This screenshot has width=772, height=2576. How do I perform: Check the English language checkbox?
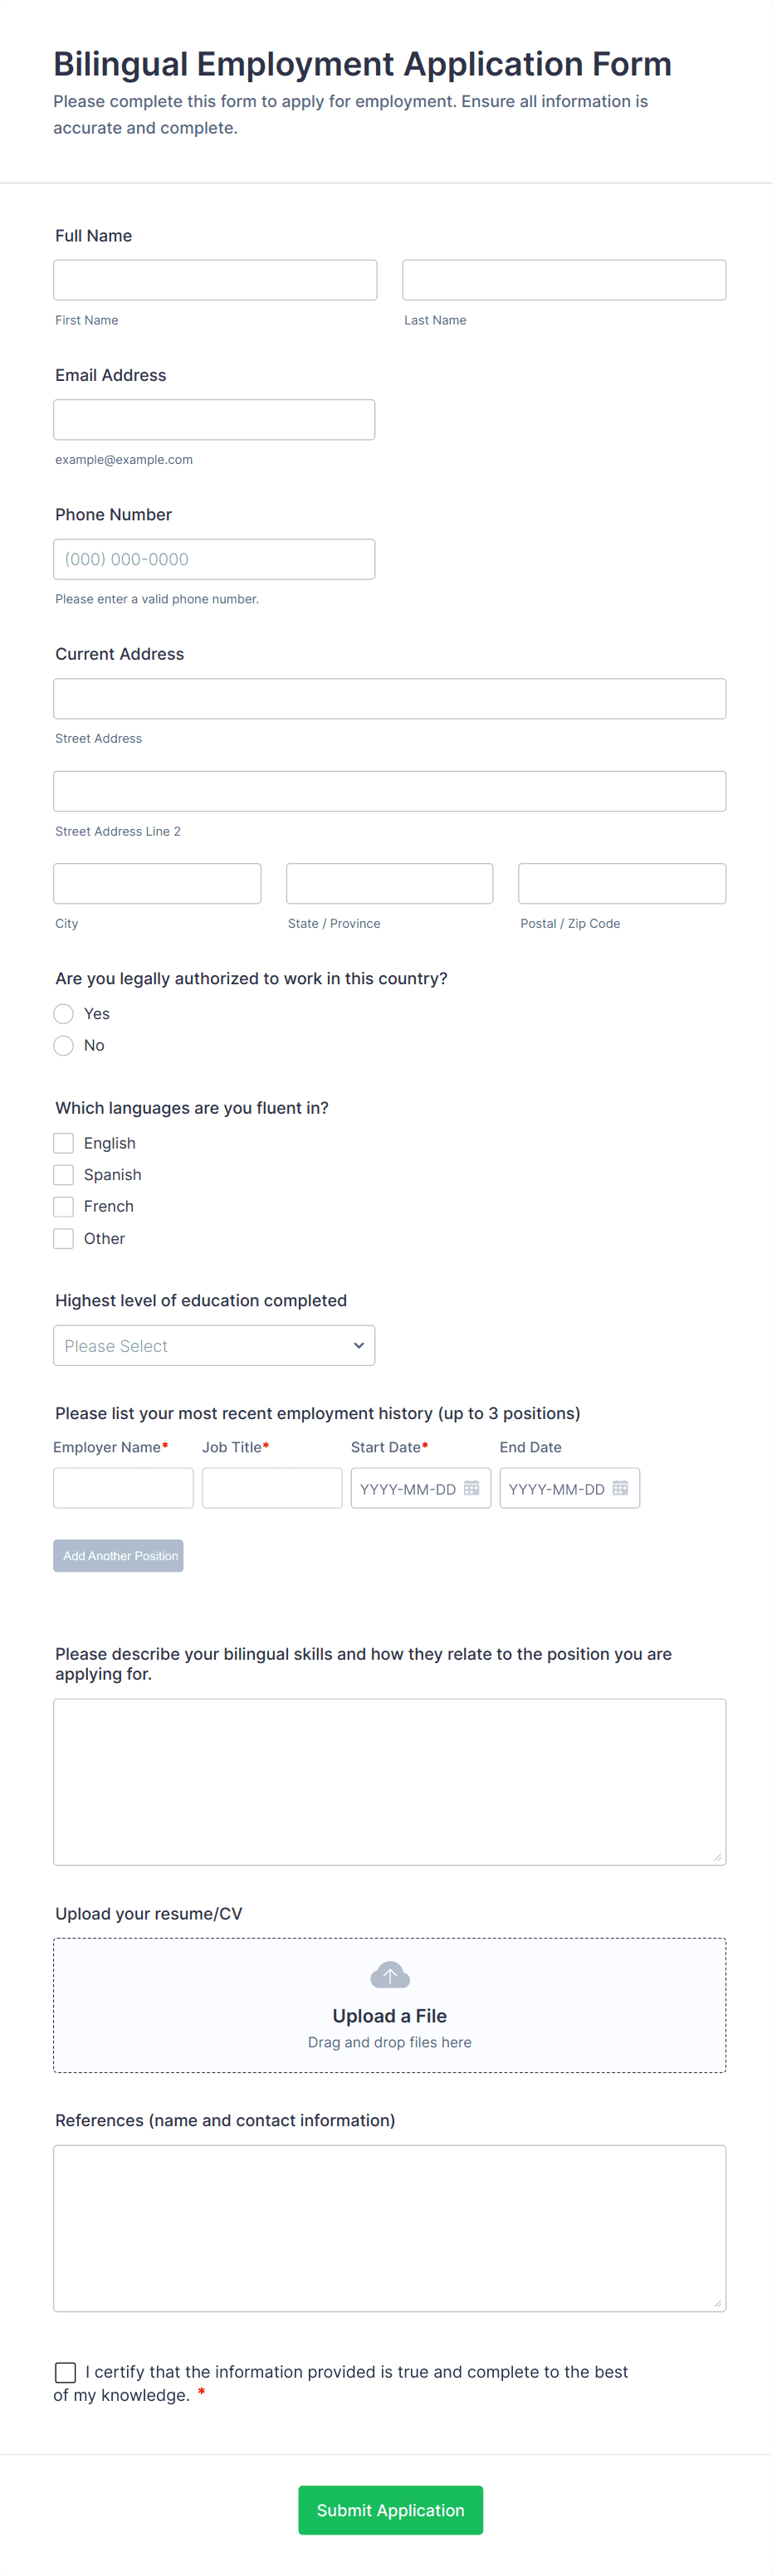point(64,1143)
